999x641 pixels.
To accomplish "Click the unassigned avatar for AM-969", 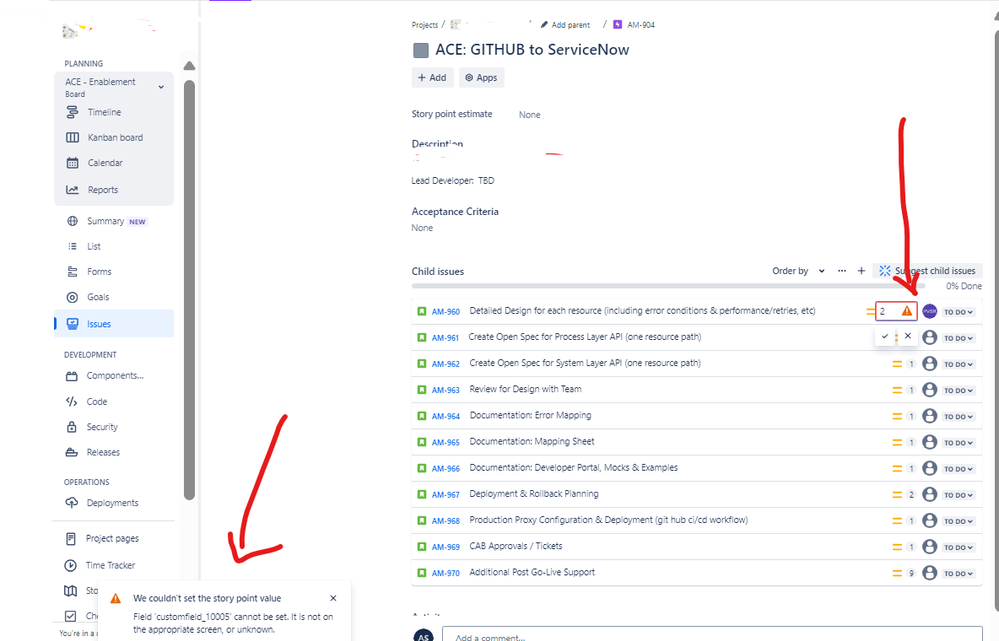I will click(x=930, y=546).
